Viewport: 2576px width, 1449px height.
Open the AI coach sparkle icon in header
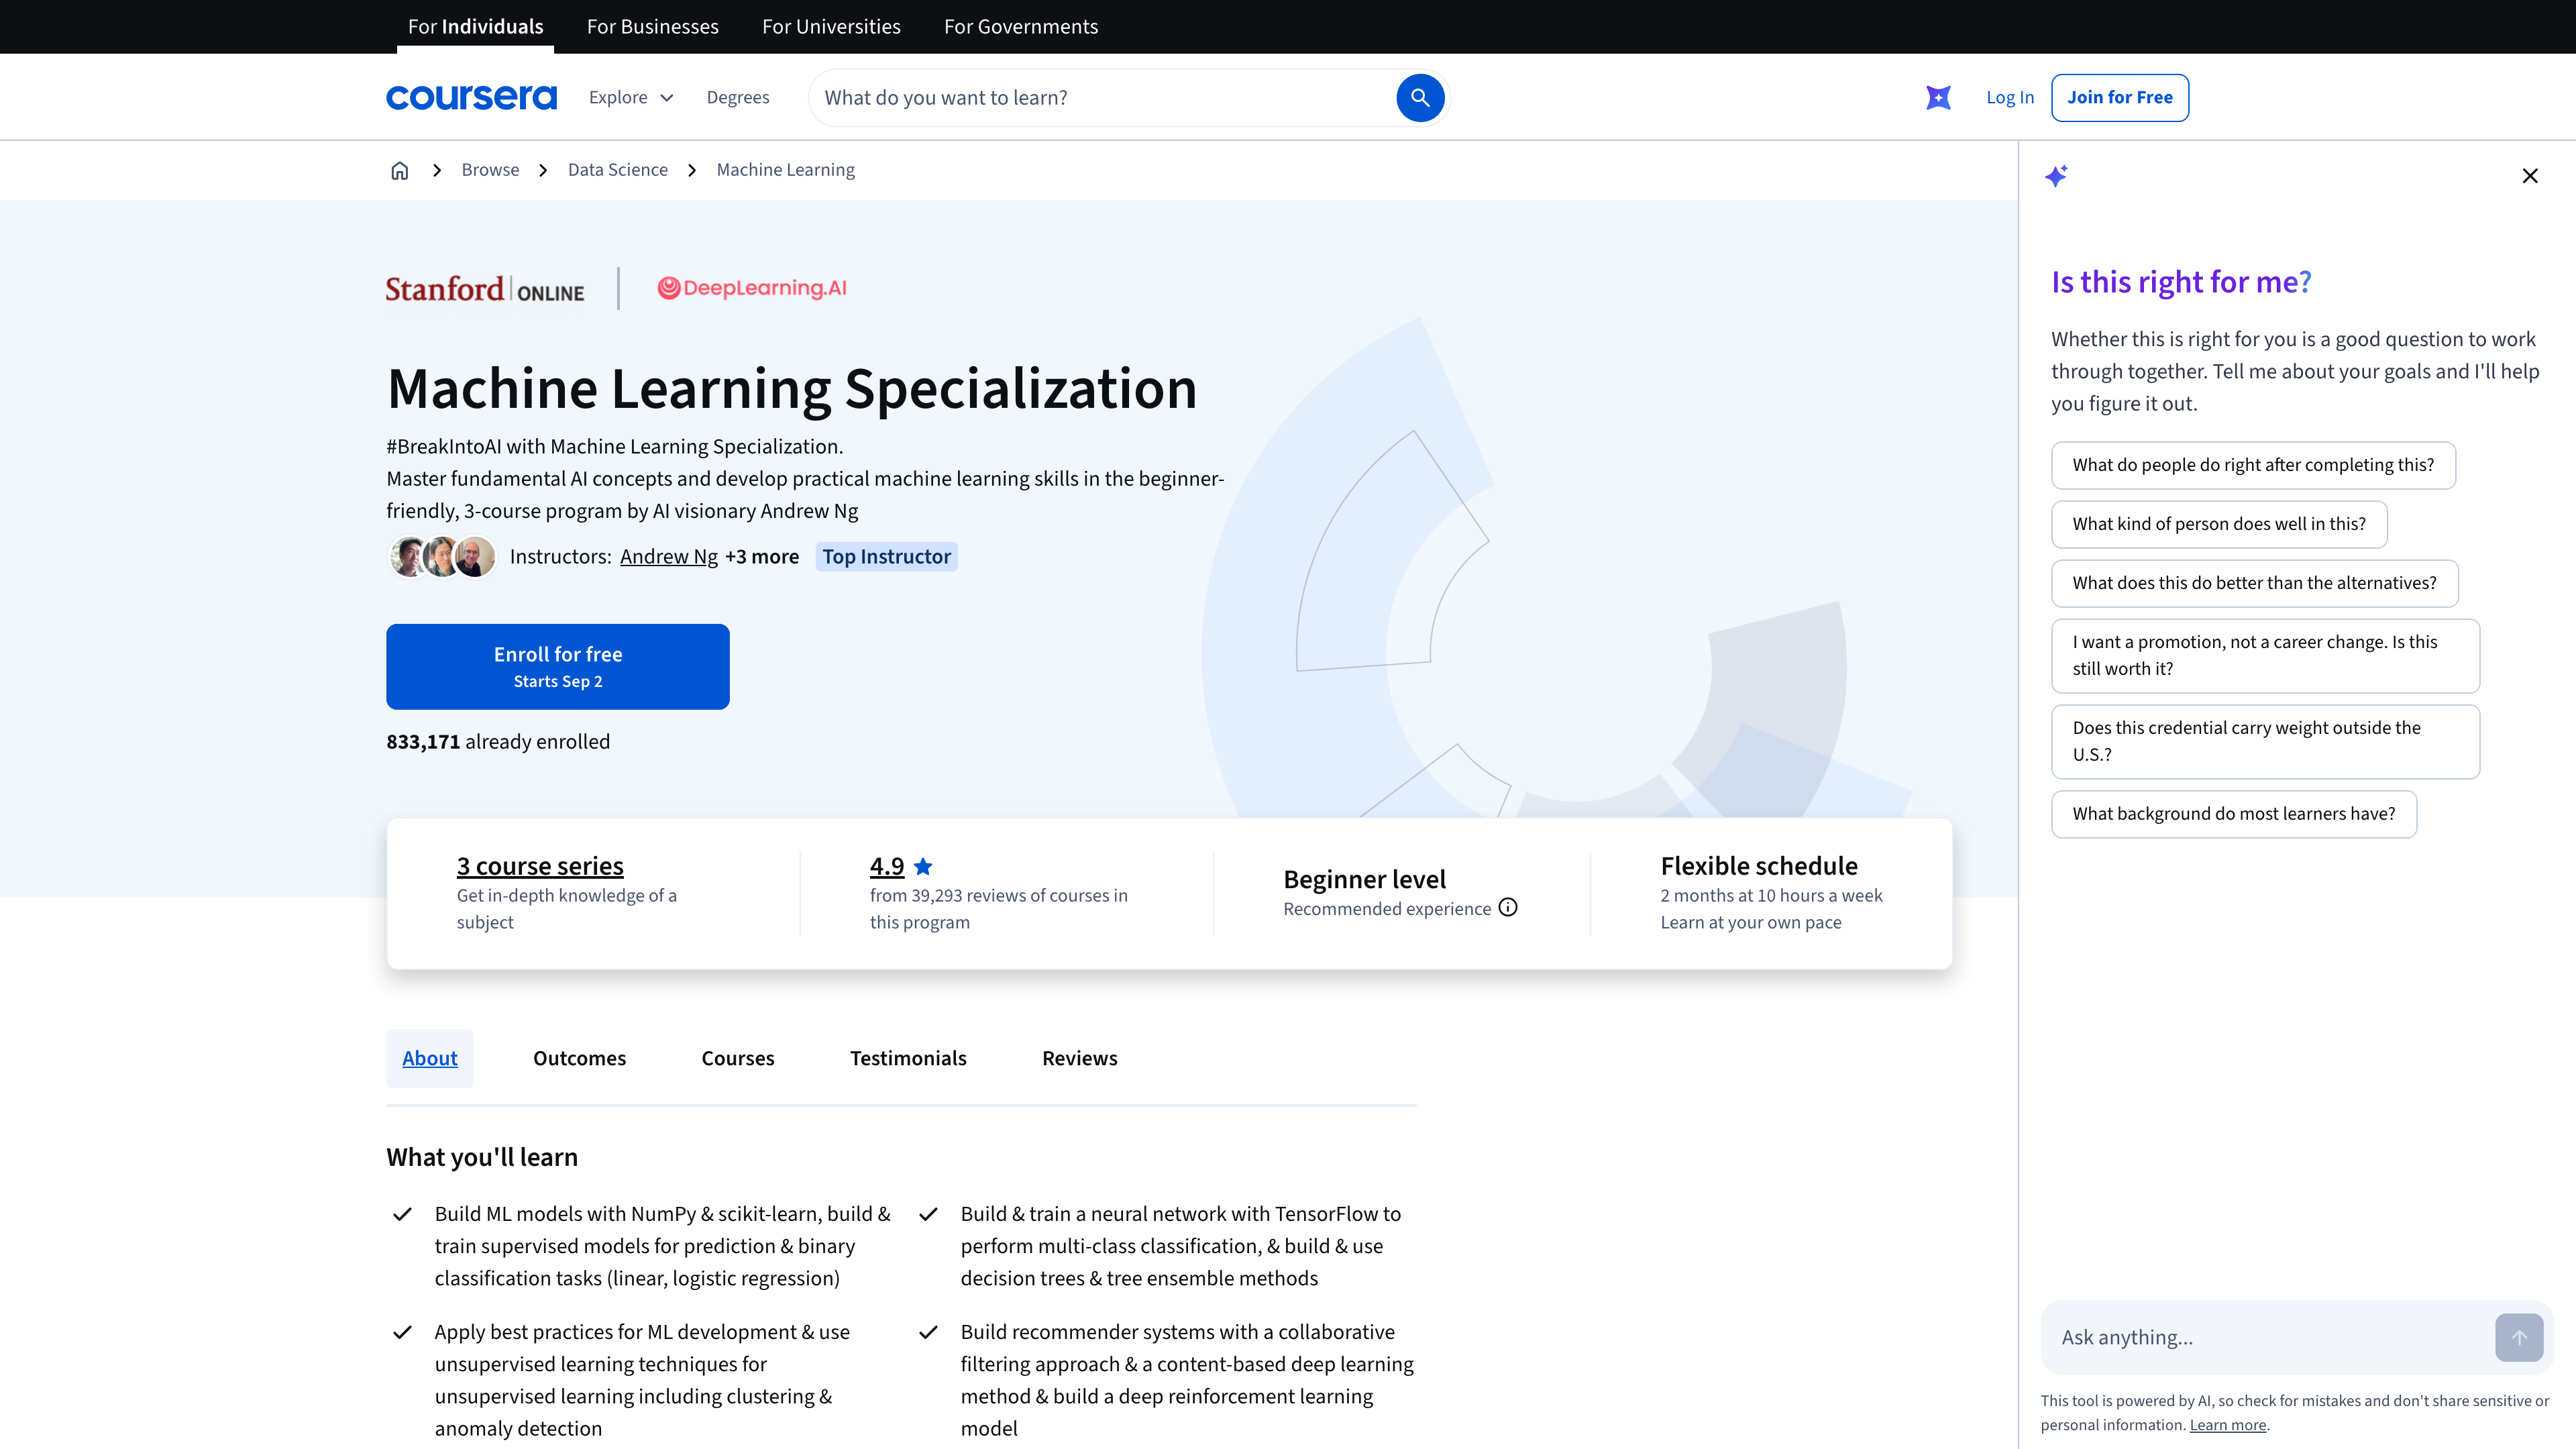[x=1938, y=97]
